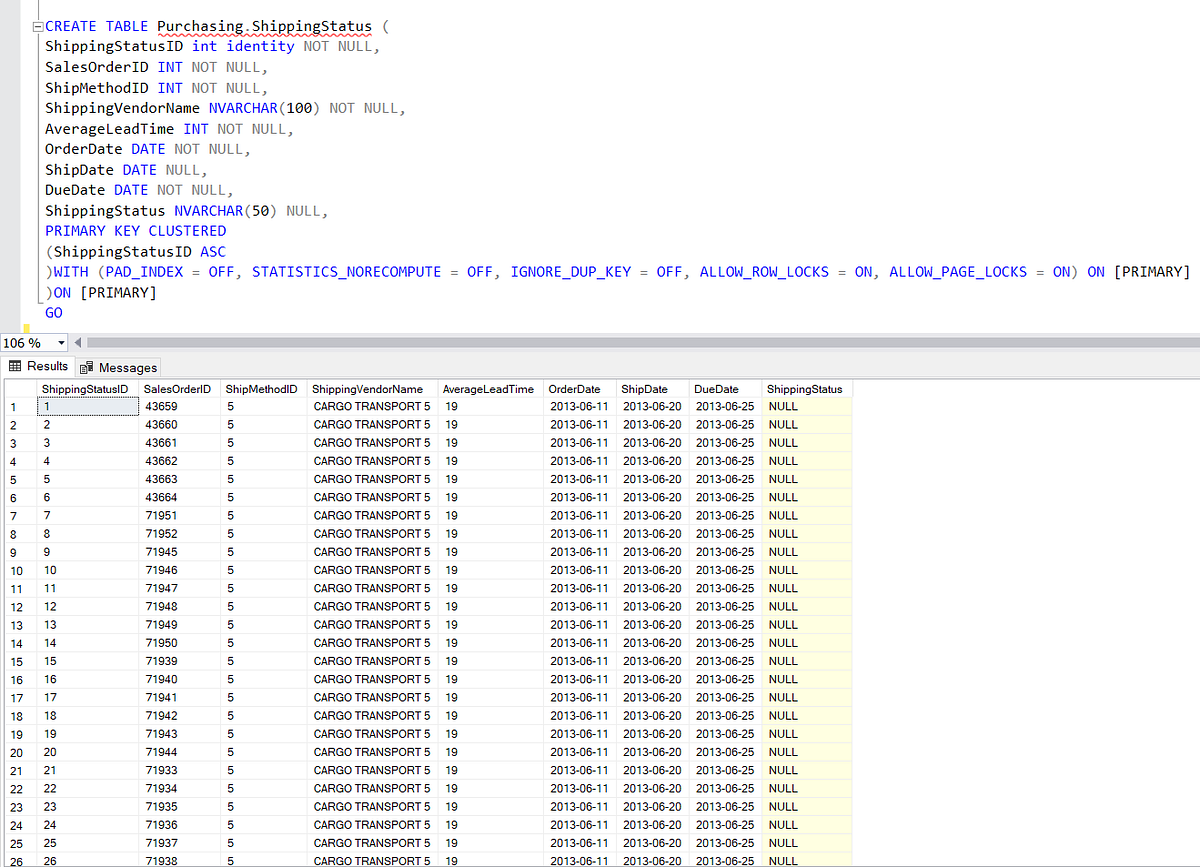Select the SalesOrderID column header

[x=178, y=389]
